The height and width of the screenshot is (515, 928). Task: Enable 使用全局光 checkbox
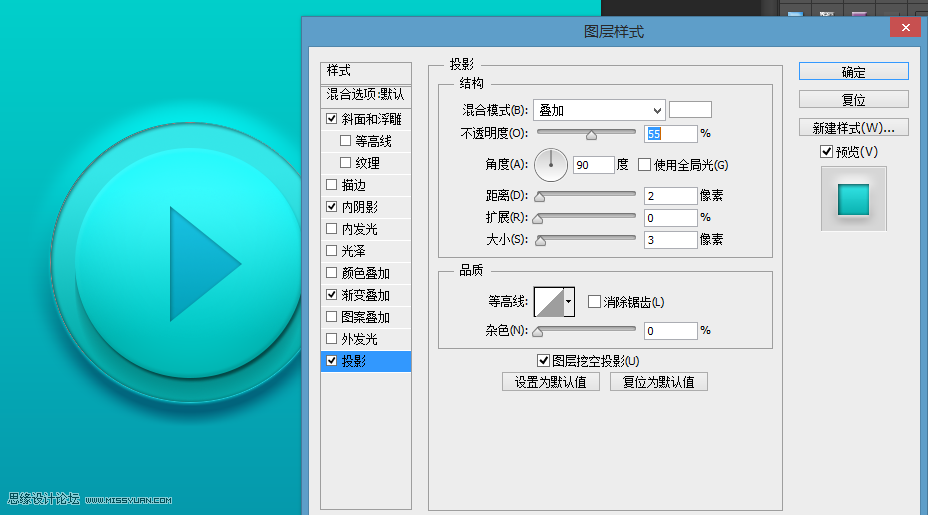point(645,165)
